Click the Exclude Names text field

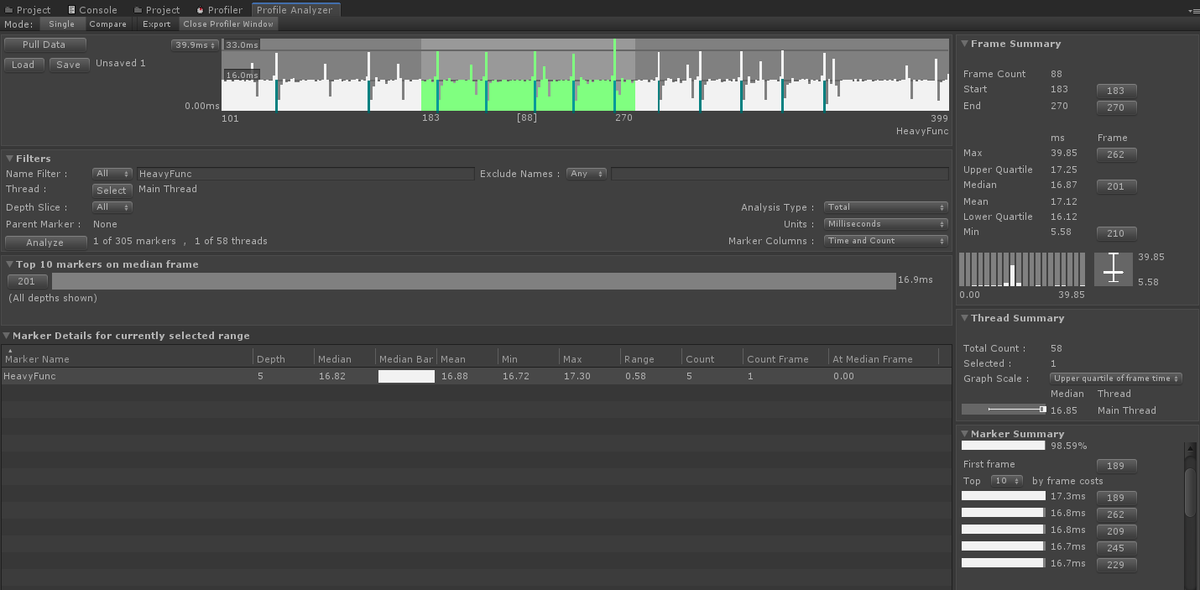(x=780, y=174)
